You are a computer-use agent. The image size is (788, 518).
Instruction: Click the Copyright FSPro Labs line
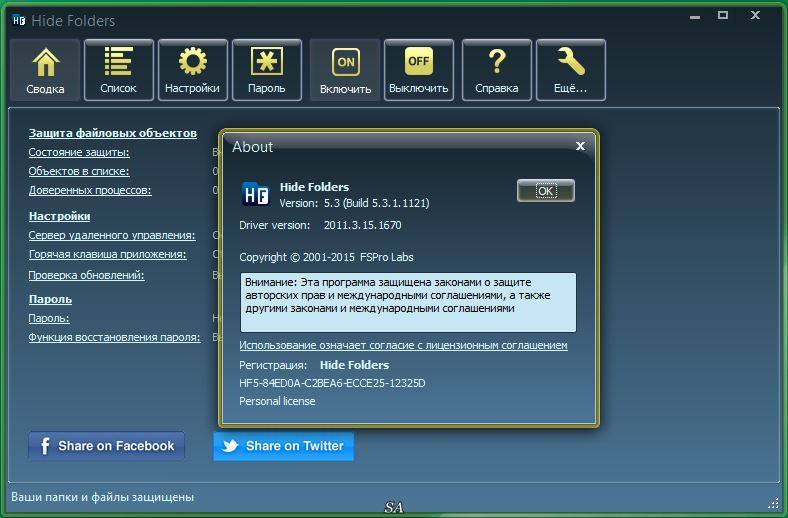click(x=326, y=257)
